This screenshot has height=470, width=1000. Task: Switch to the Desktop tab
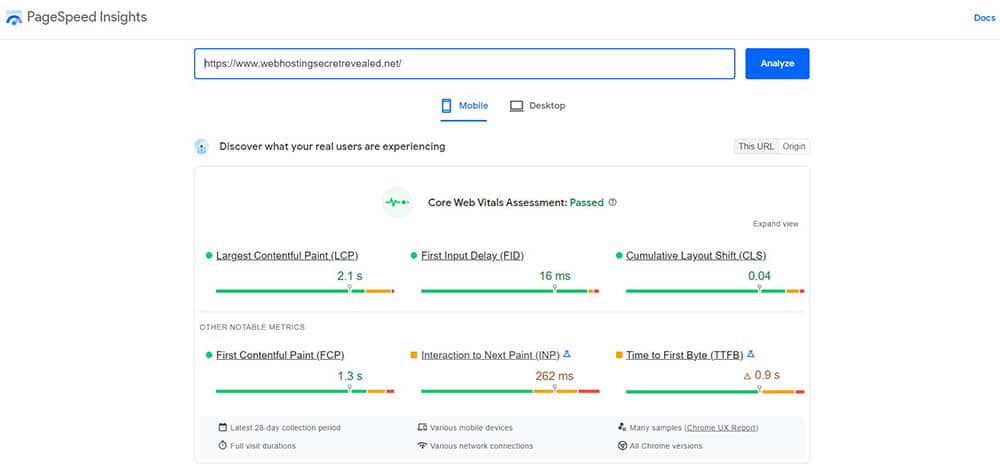click(537, 106)
